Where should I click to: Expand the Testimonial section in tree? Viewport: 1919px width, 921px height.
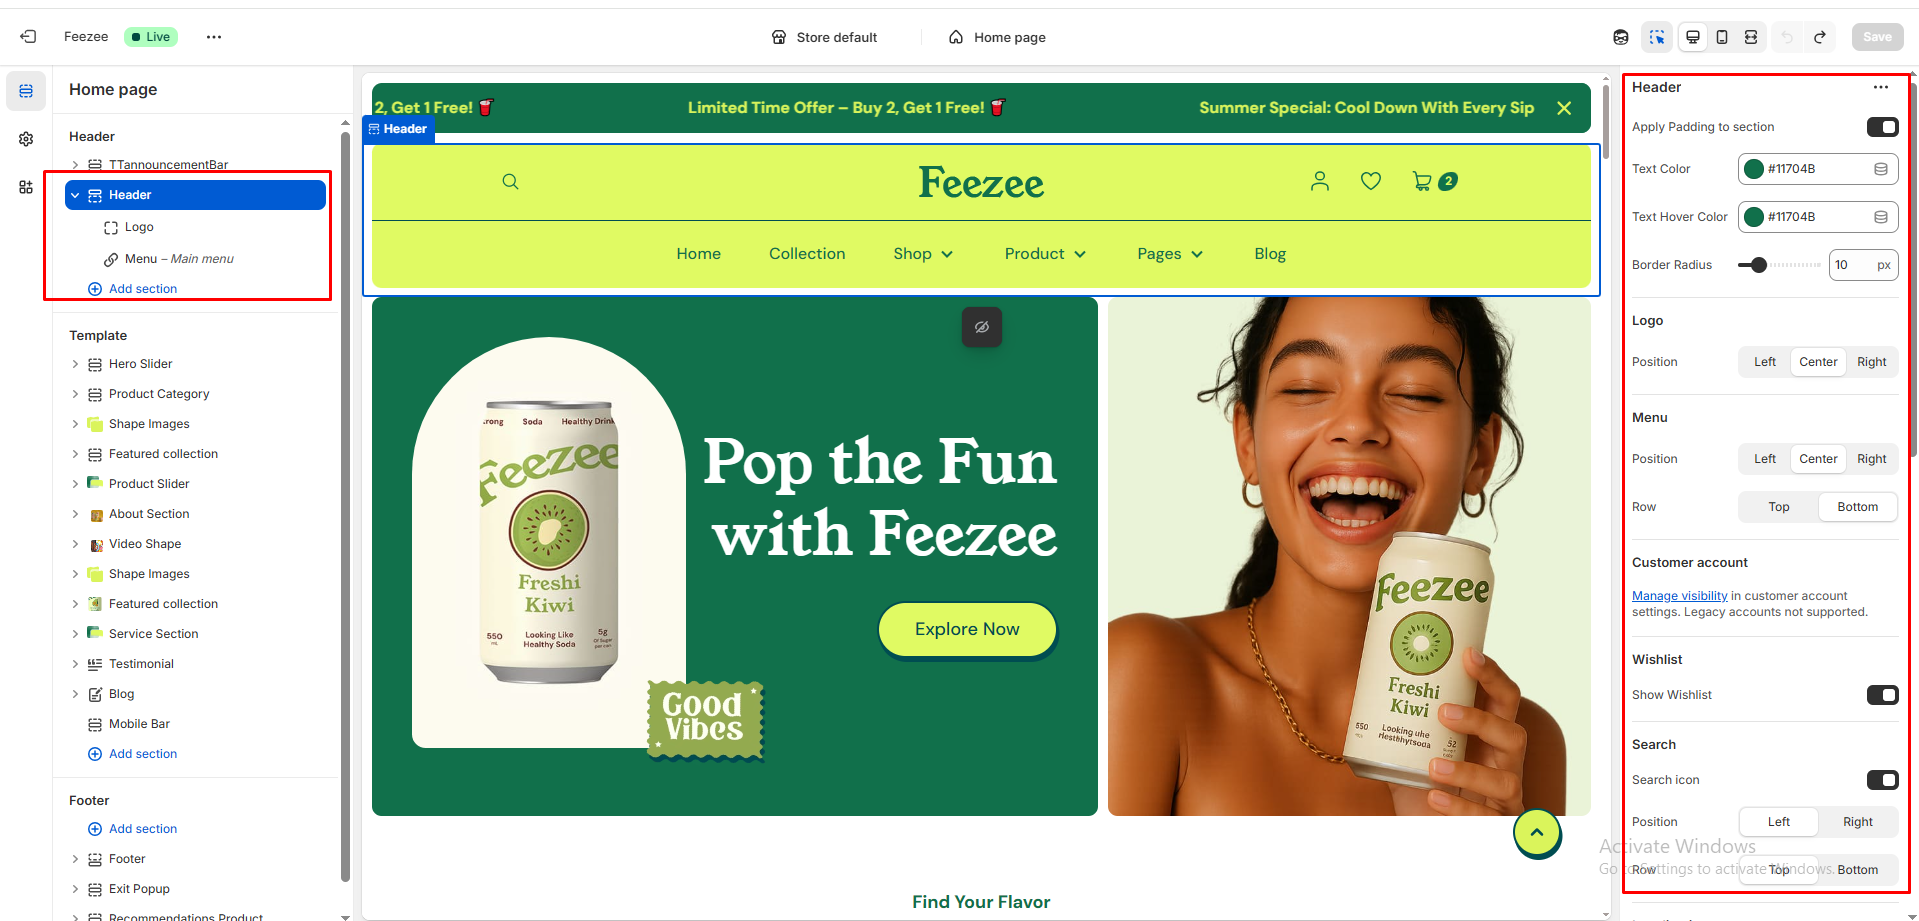pos(75,664)
